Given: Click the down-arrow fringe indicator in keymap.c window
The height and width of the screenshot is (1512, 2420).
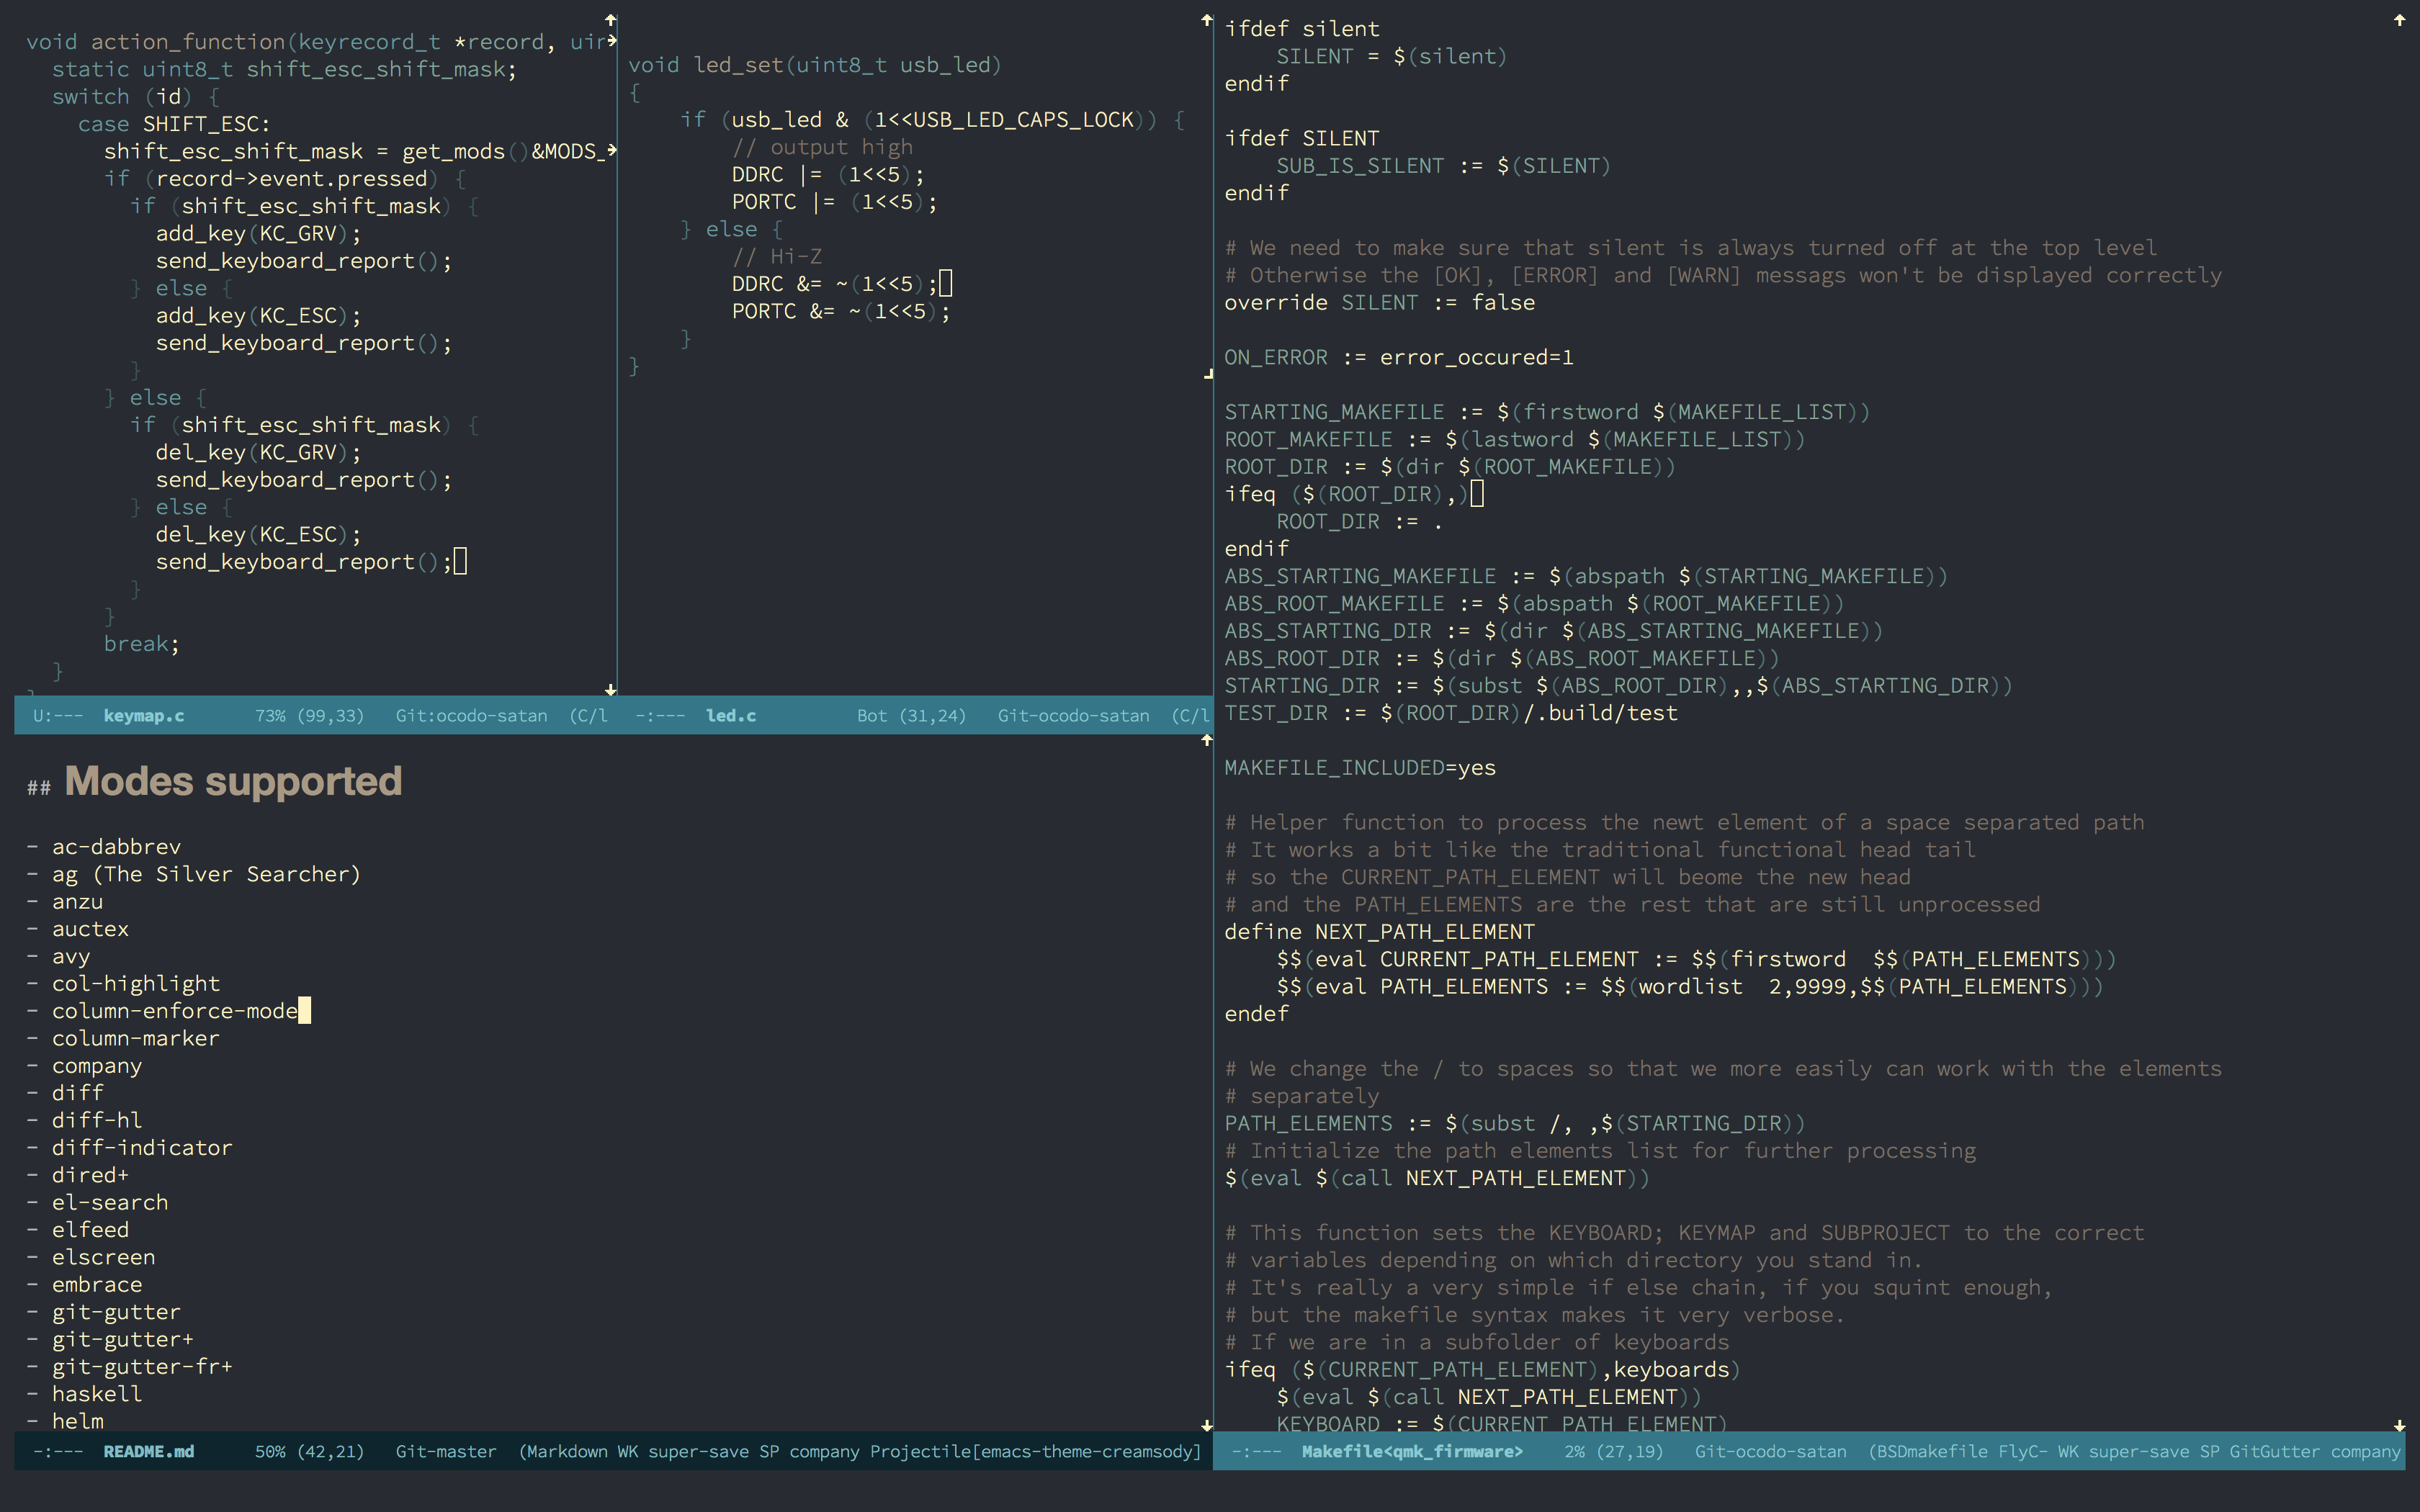Looking at the screenshot, I should click(x=611, y=690).
